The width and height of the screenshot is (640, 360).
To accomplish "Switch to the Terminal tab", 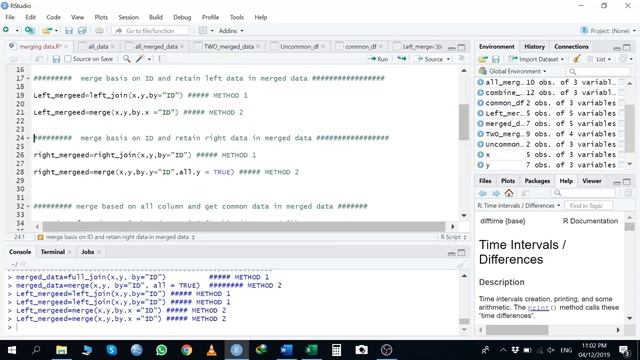I will 53,252.
